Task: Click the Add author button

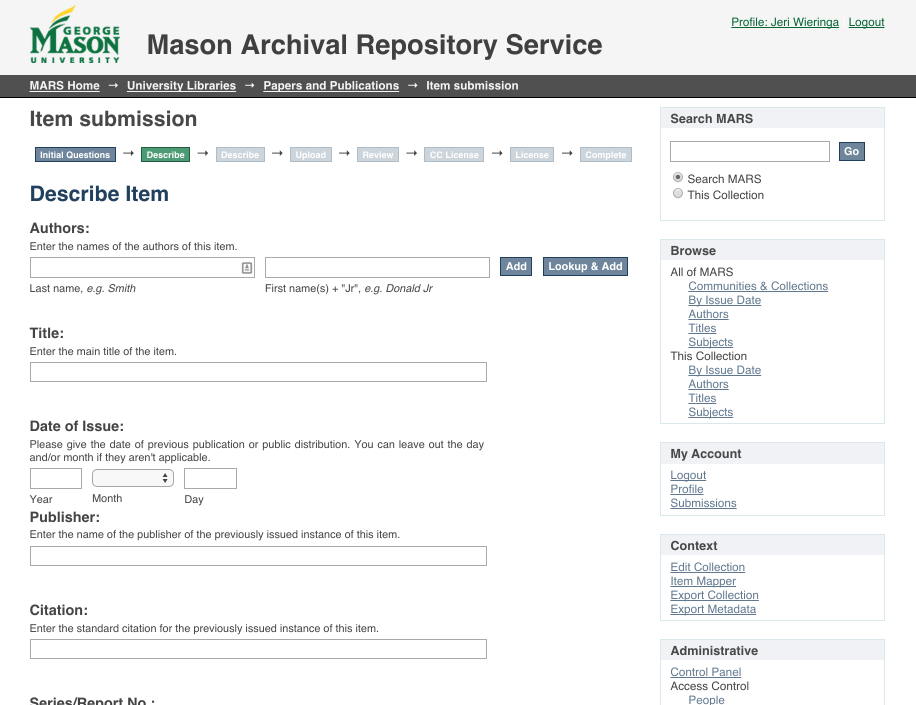Action: coord(516,266)
